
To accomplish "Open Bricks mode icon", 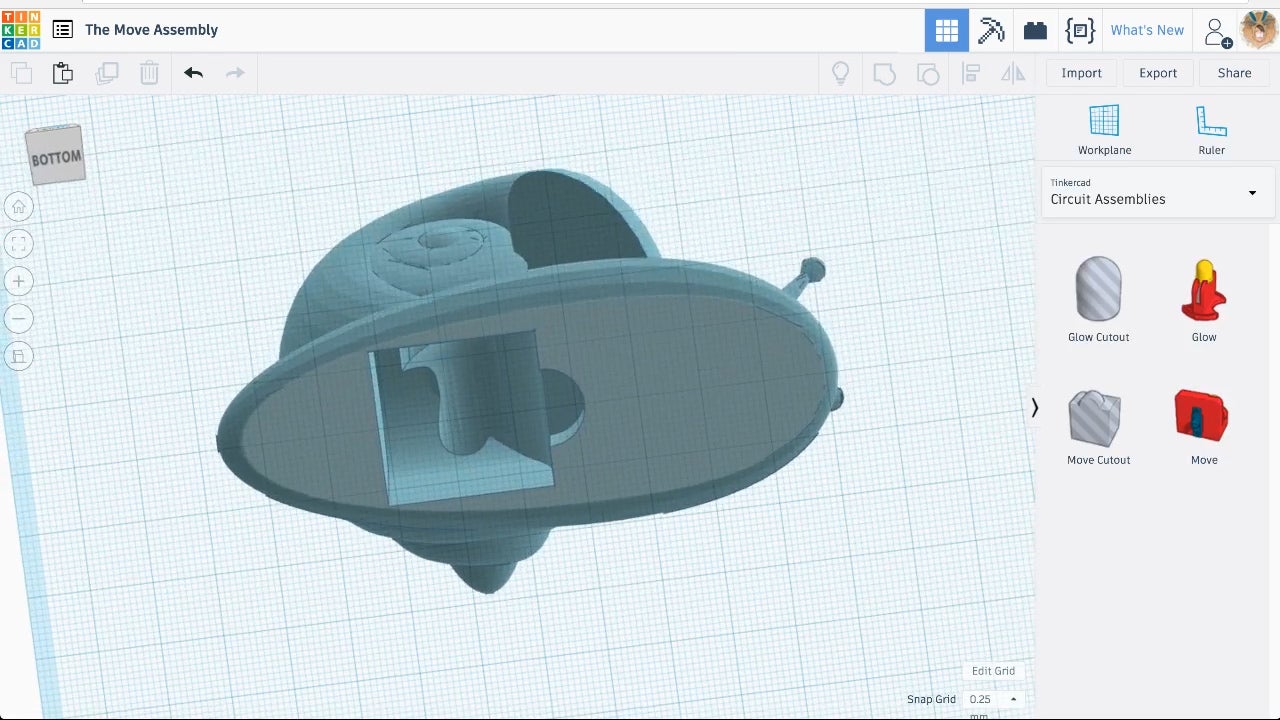I will click(x=1035, y=30).
